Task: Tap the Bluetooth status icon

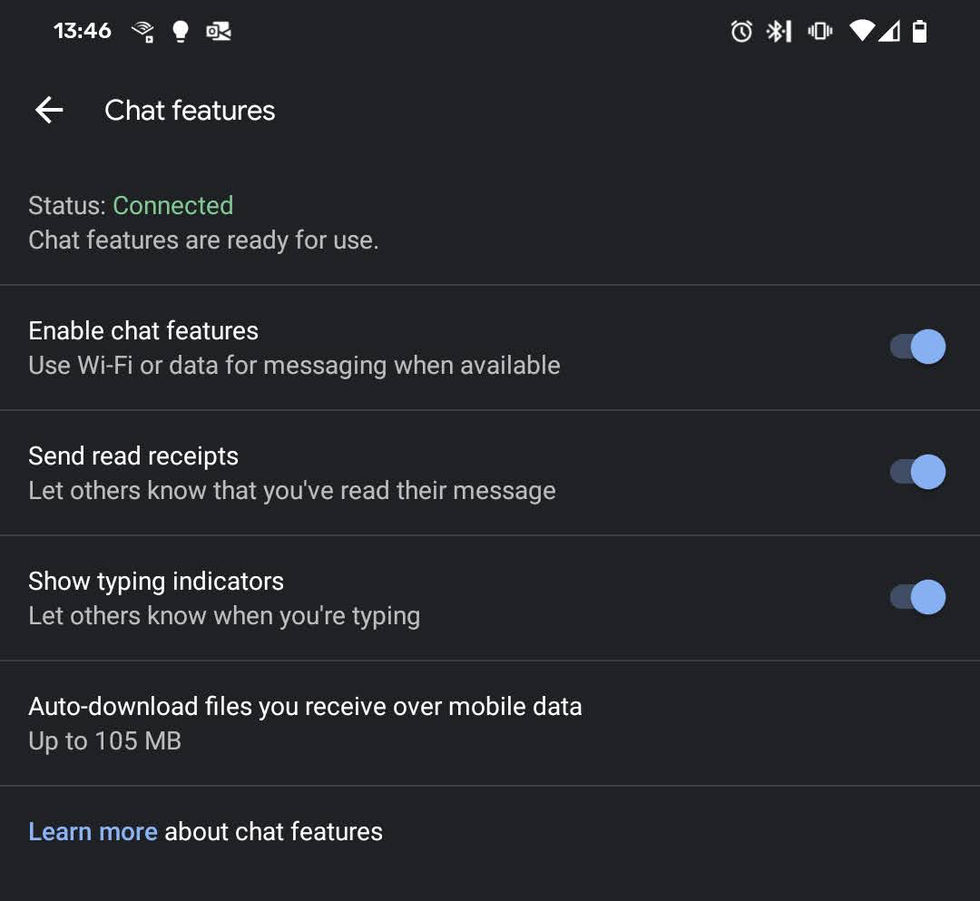Action: (779, 31)
